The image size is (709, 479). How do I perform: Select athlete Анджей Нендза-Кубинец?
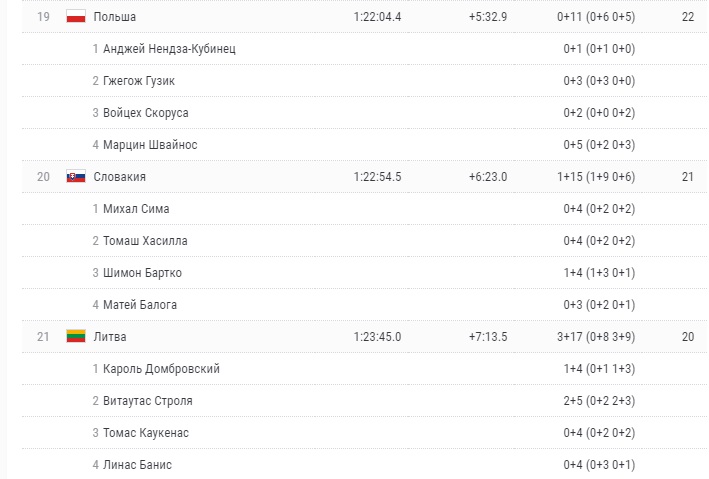point(169,49)
